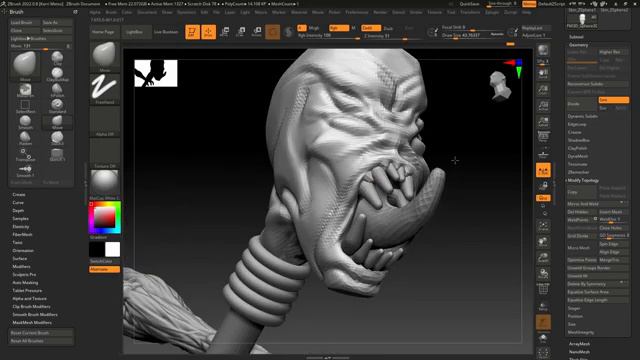Toggle orange L.Sym local symmetry button
Viewport: 640px width, 360px height.
(543, 170)
